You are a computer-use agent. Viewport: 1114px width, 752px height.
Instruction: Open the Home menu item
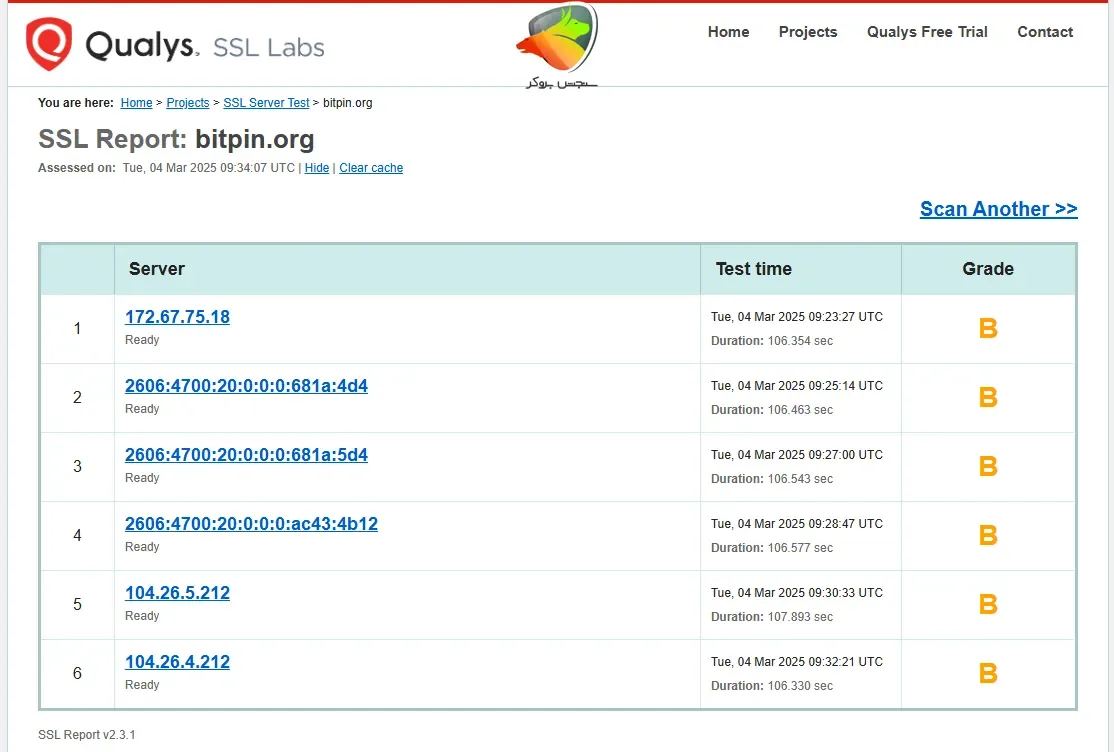click(728, 32)
